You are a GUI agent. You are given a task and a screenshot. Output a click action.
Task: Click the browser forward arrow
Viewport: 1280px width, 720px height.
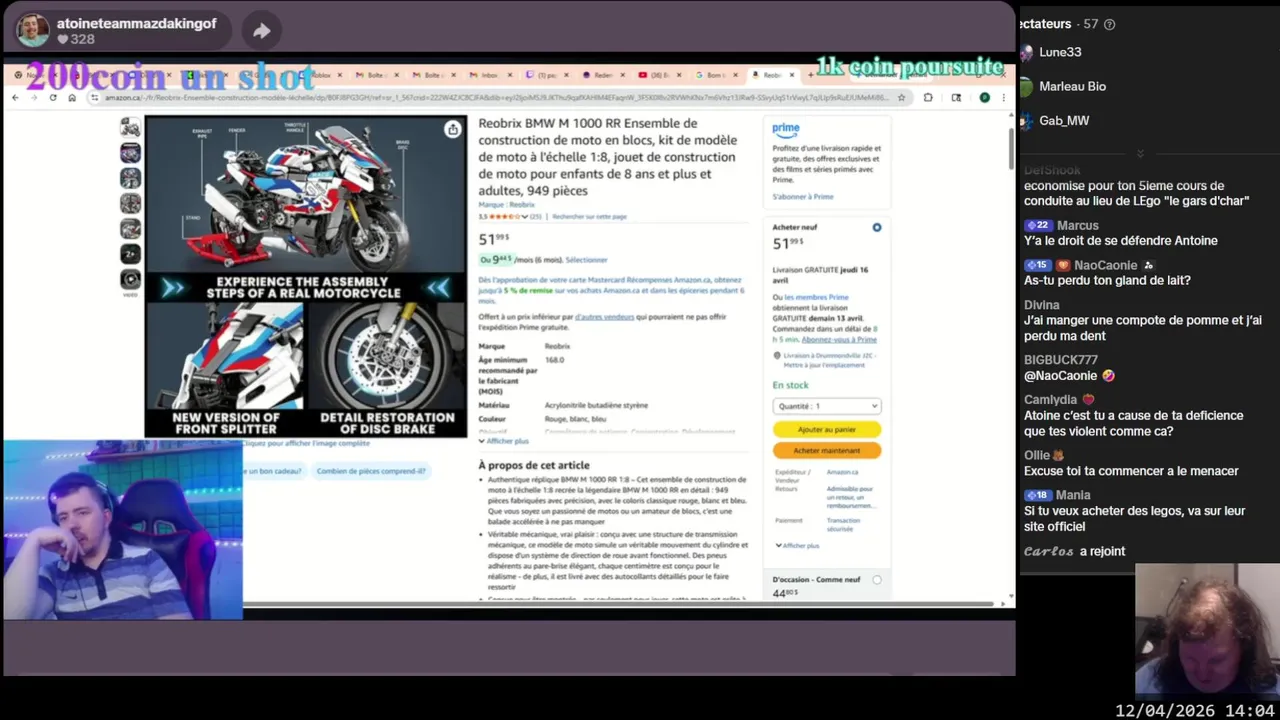point(34,97)
